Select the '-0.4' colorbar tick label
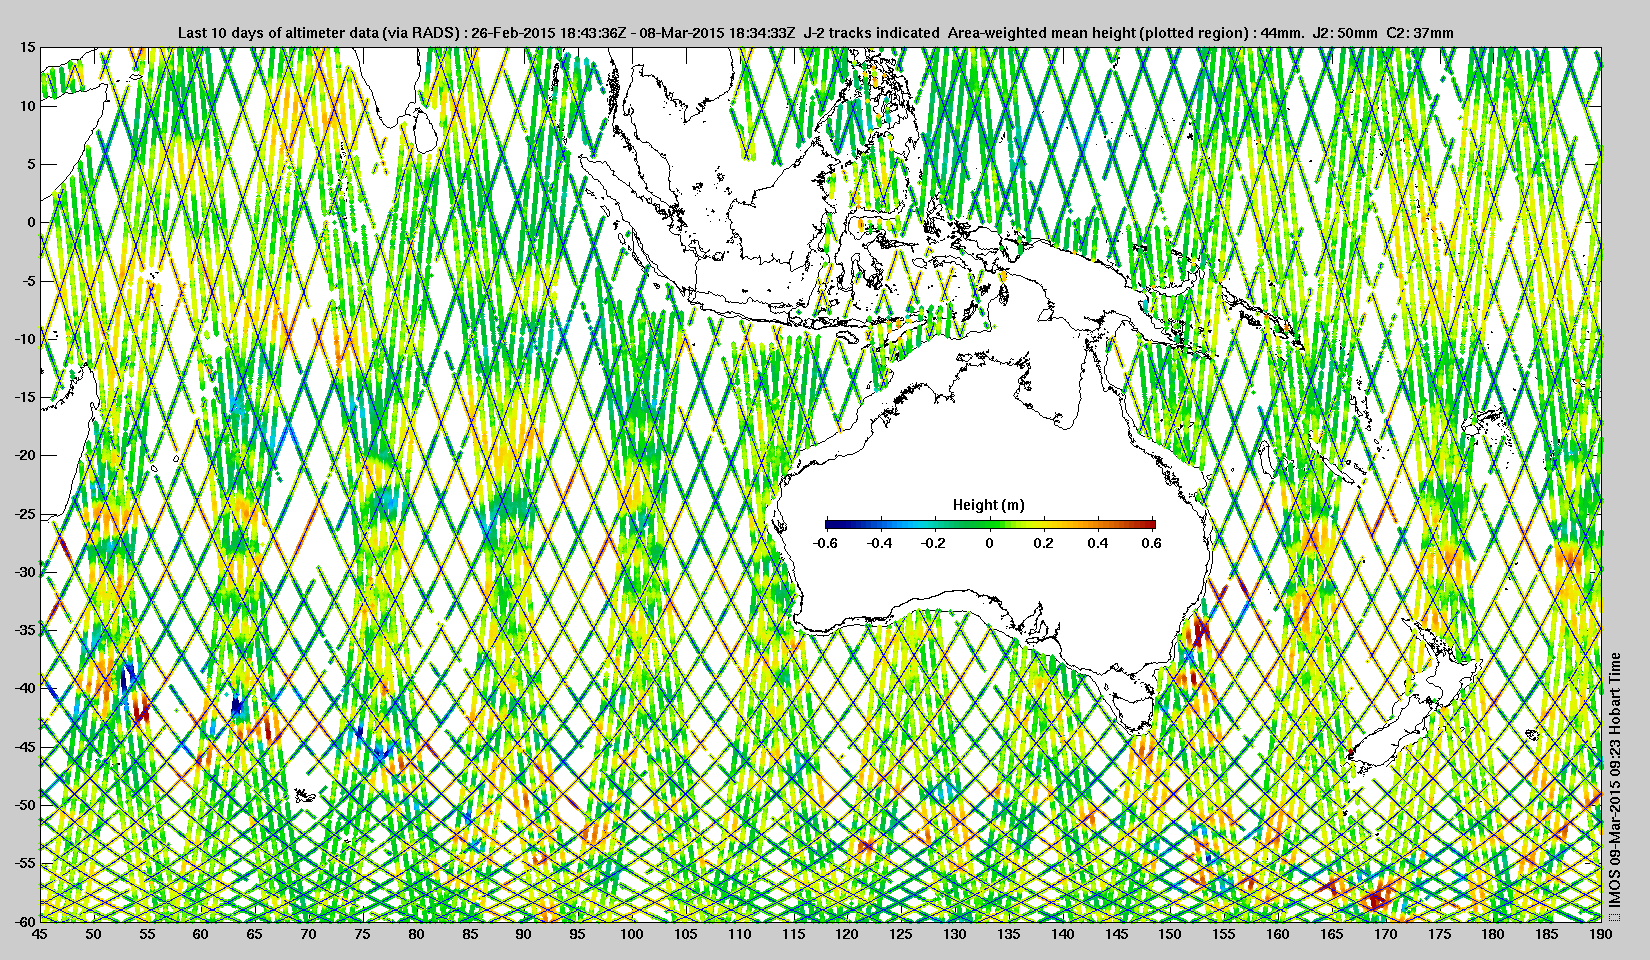The width and height of the screenshot is (1650, 960). [880, 543]
